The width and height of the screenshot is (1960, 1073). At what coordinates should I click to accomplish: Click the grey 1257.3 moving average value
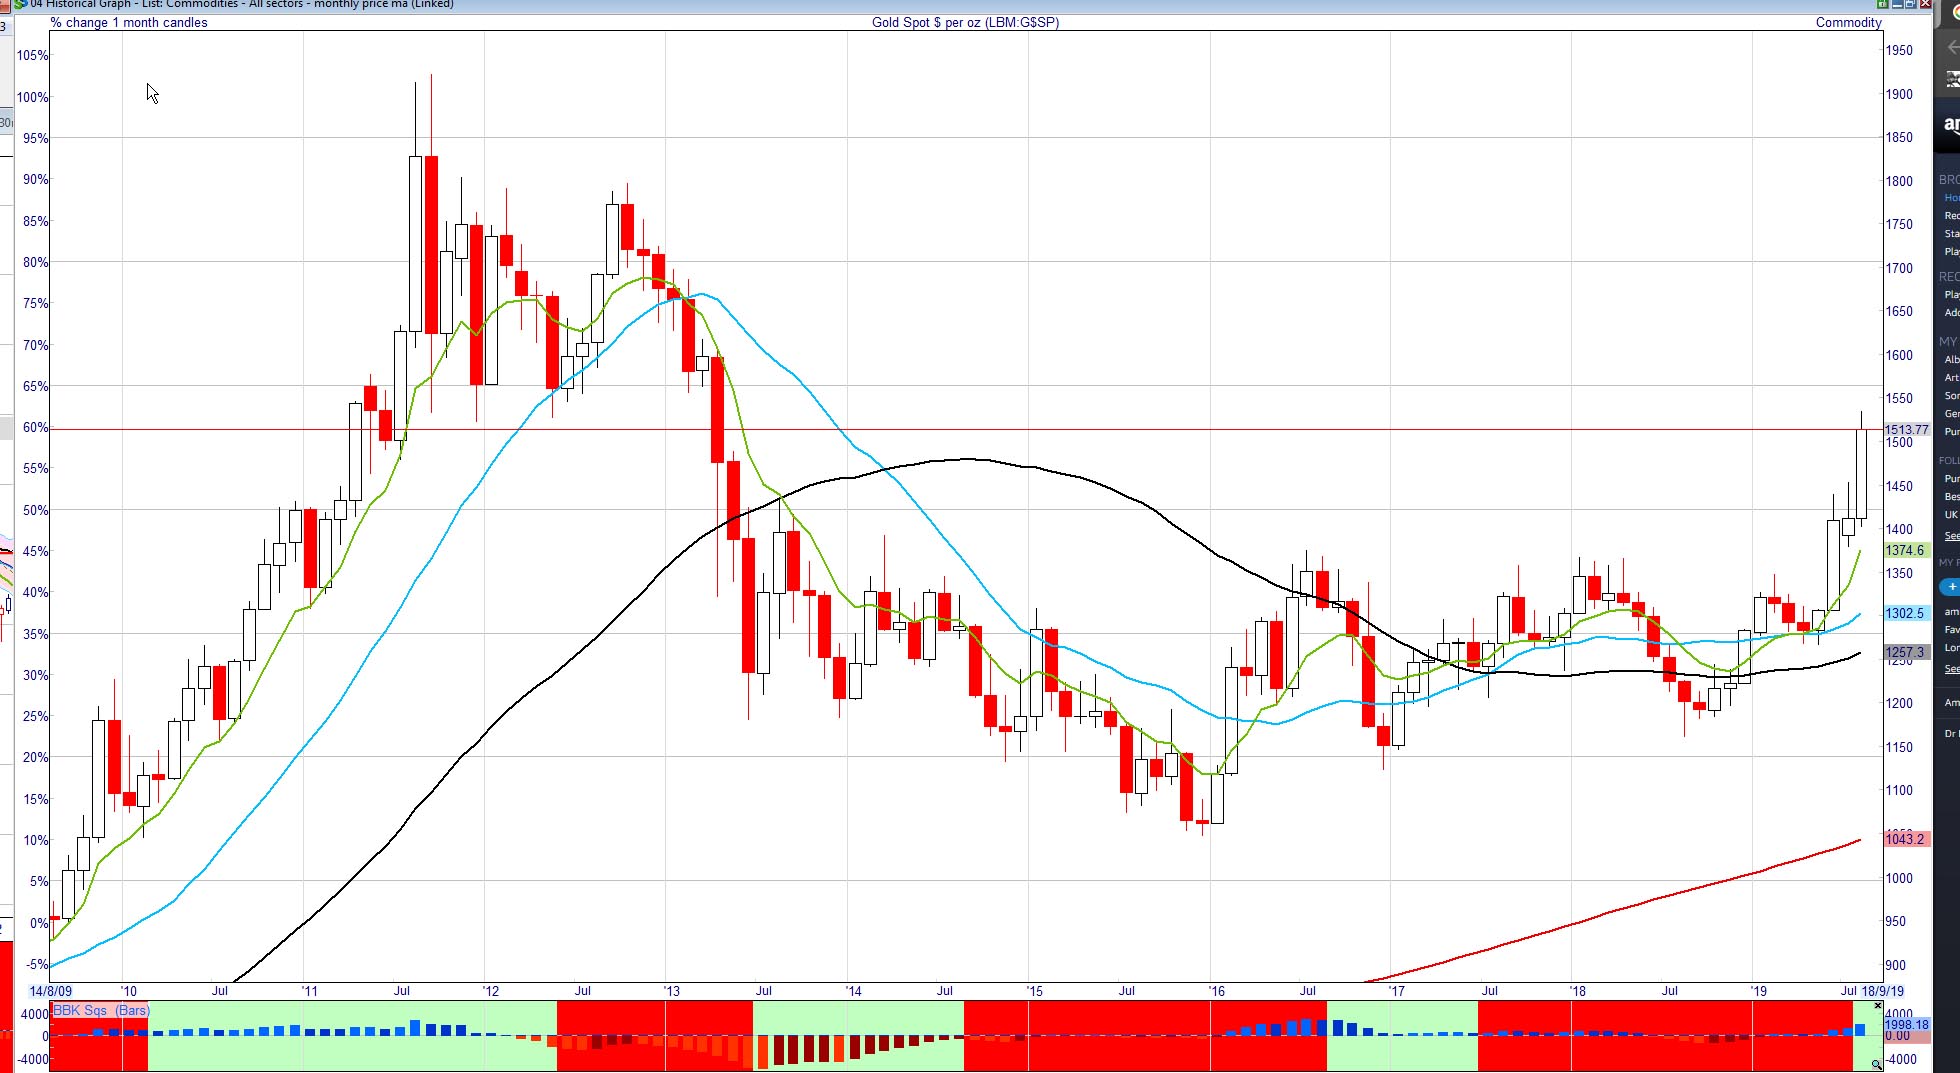pos(1904,652)
